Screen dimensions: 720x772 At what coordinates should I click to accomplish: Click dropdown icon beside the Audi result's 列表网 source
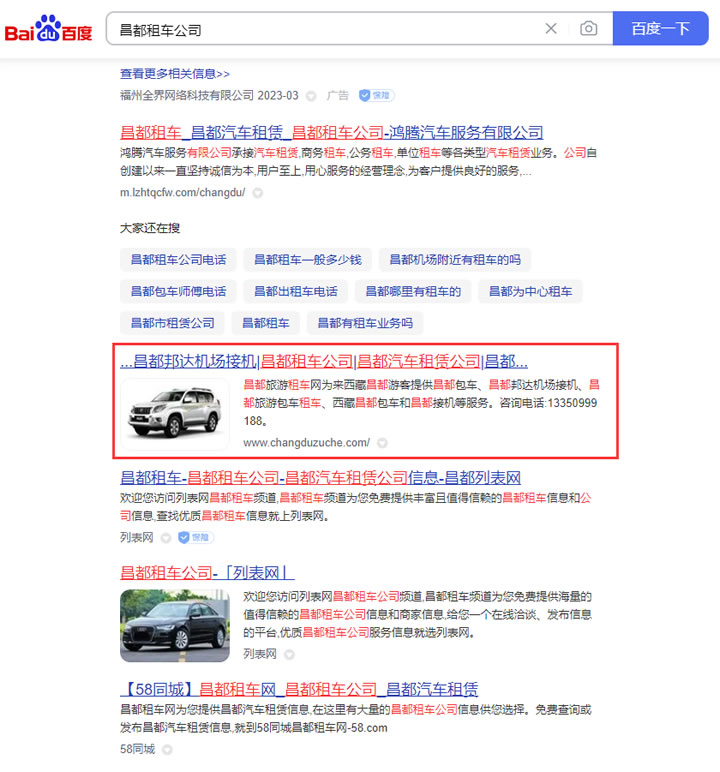tap(290, 654)
